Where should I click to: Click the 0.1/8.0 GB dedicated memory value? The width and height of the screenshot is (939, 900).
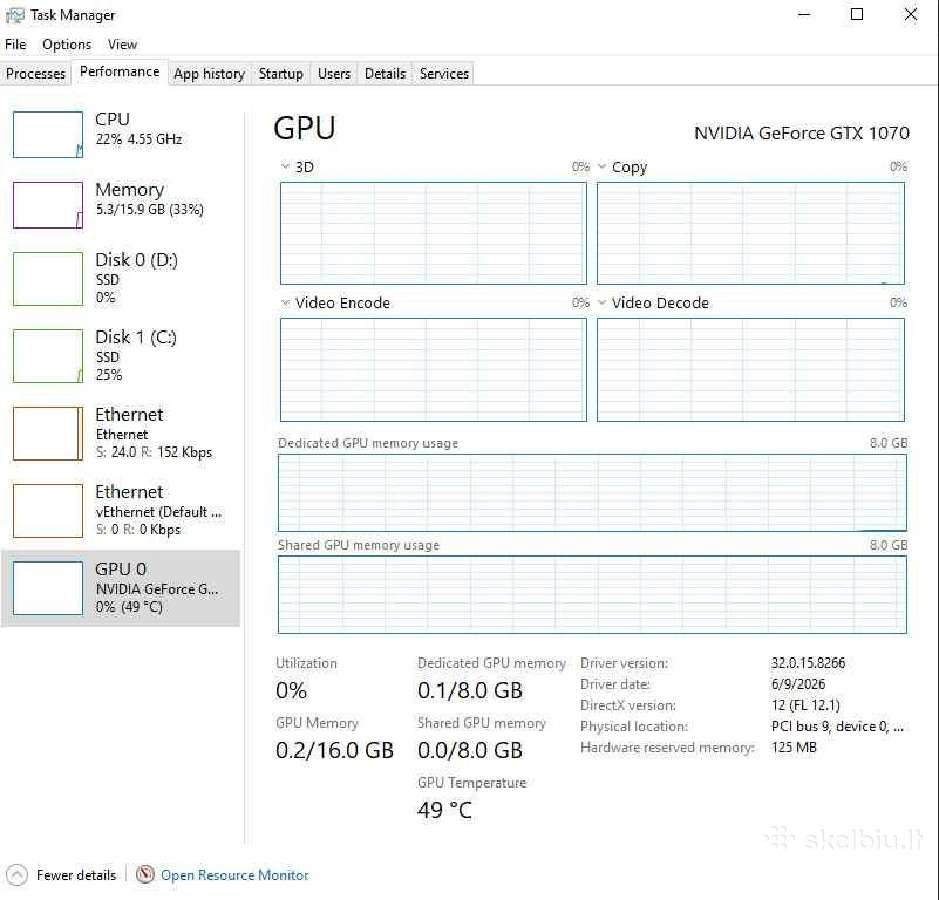click(x=470, y=690)
